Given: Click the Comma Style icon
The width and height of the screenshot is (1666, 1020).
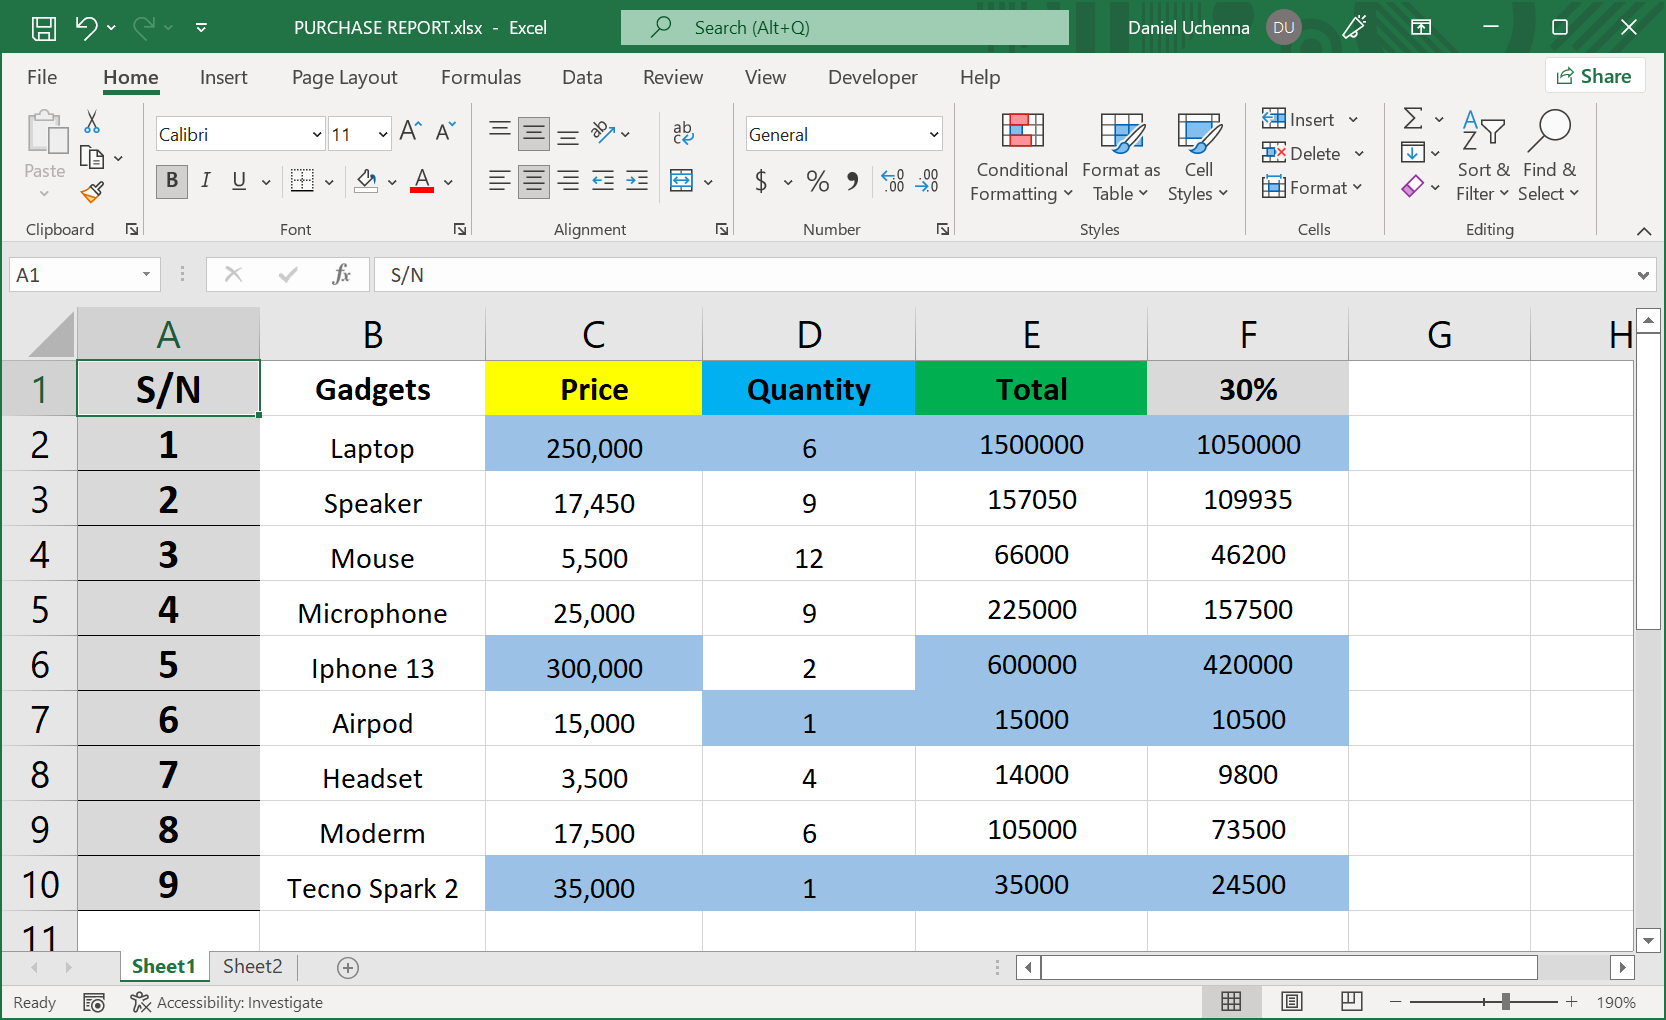Looking at the screenshot, I should (x=851, y=182).
